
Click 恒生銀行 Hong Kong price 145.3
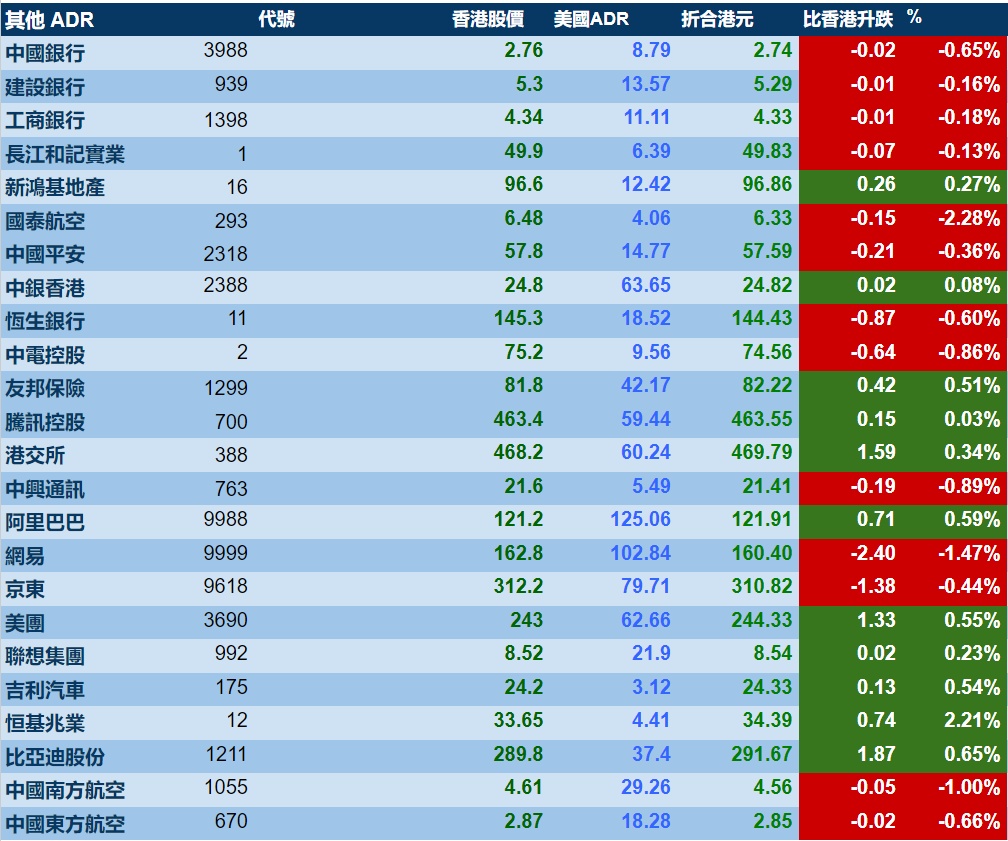point(519,318)
